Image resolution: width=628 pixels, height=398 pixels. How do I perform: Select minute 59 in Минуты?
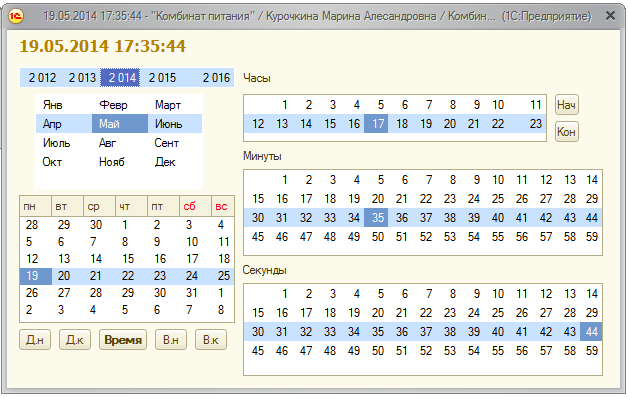592,237
